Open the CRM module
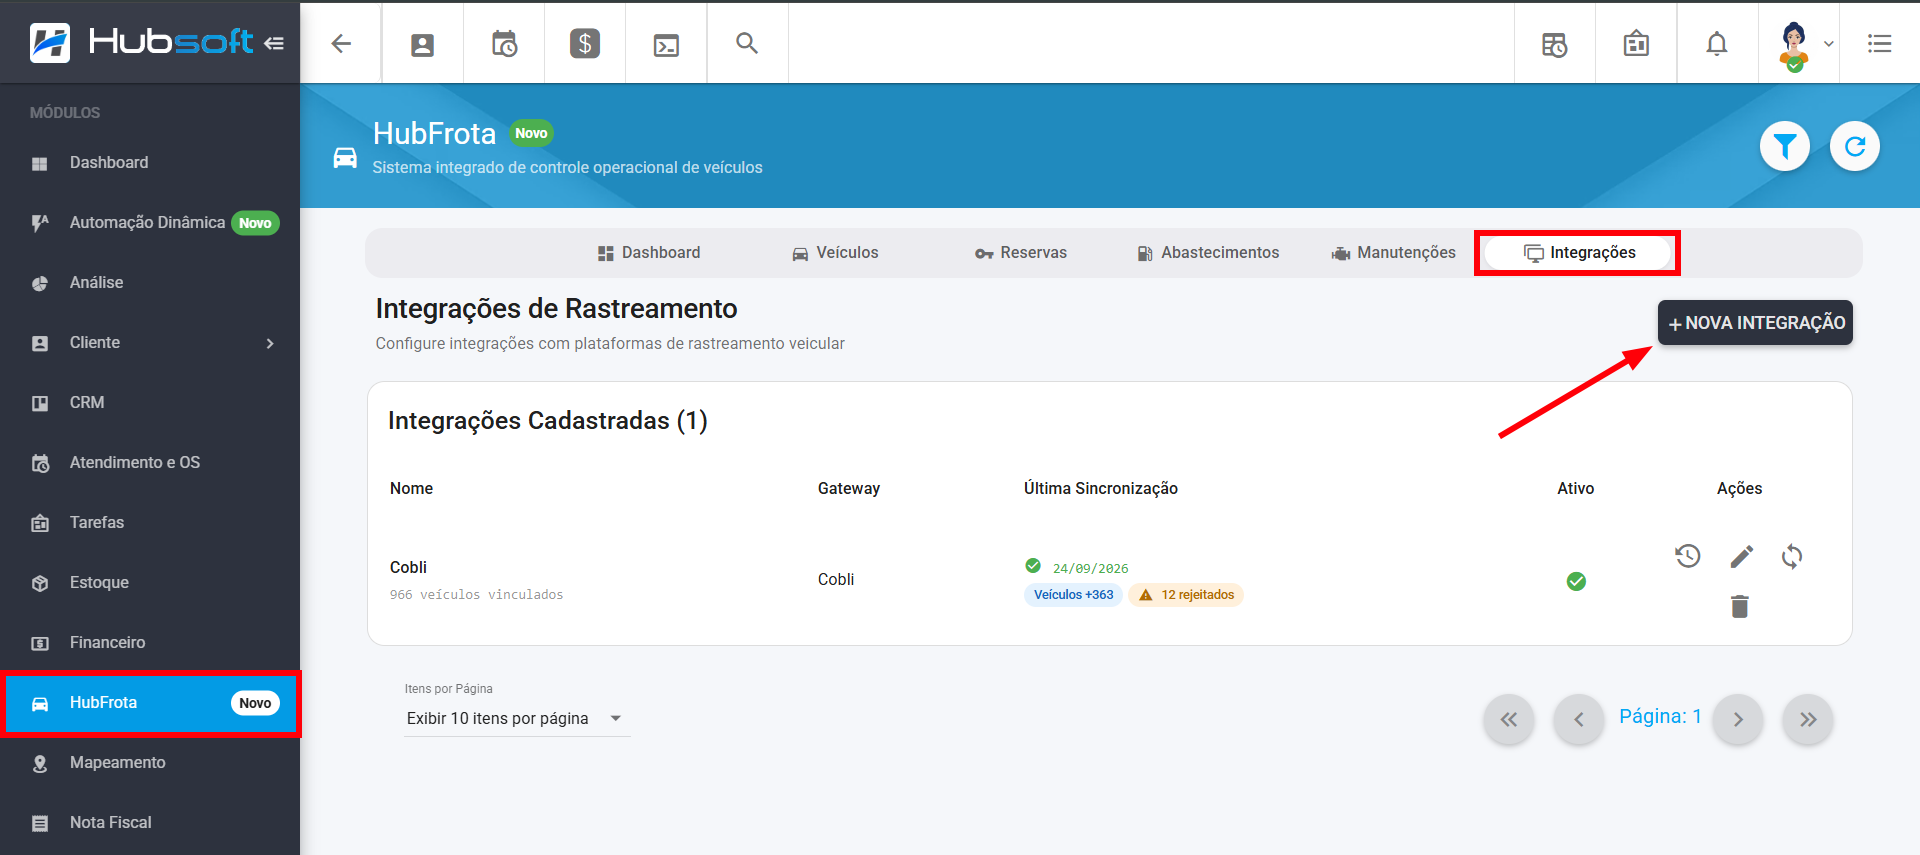This screenshot has height=855, width=1920. tap(150, 403)
